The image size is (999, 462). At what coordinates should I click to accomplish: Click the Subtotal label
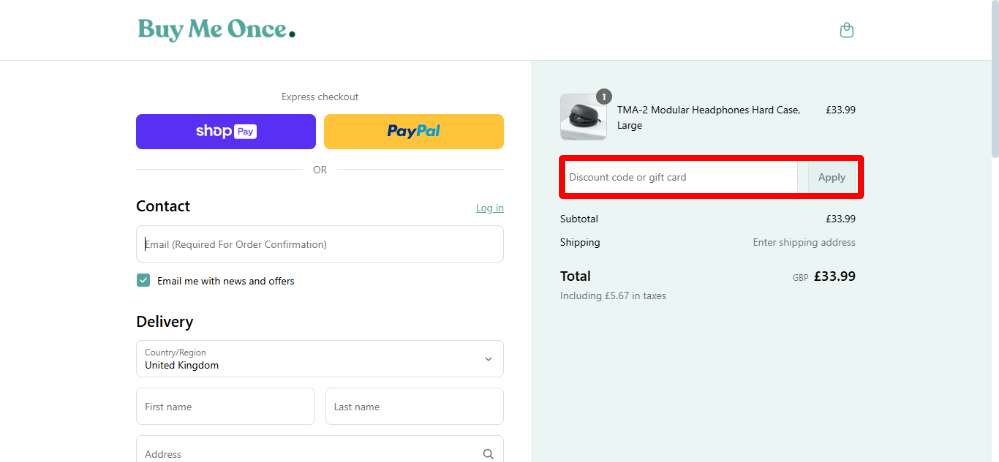pos(579,219)
